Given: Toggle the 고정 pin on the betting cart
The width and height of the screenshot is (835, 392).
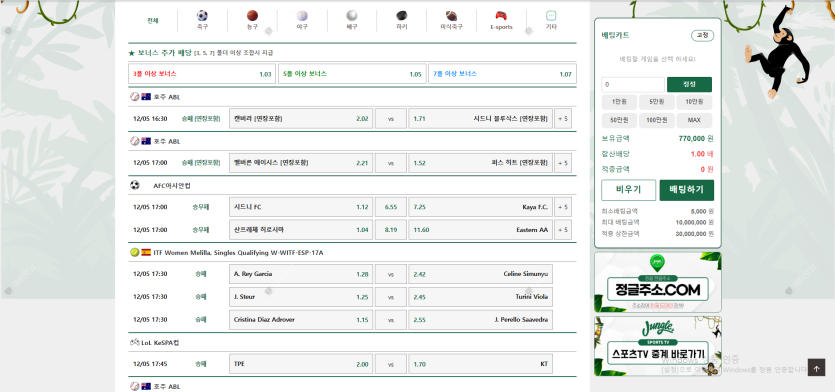Looking at the screenshot, I should click(702, 36).
